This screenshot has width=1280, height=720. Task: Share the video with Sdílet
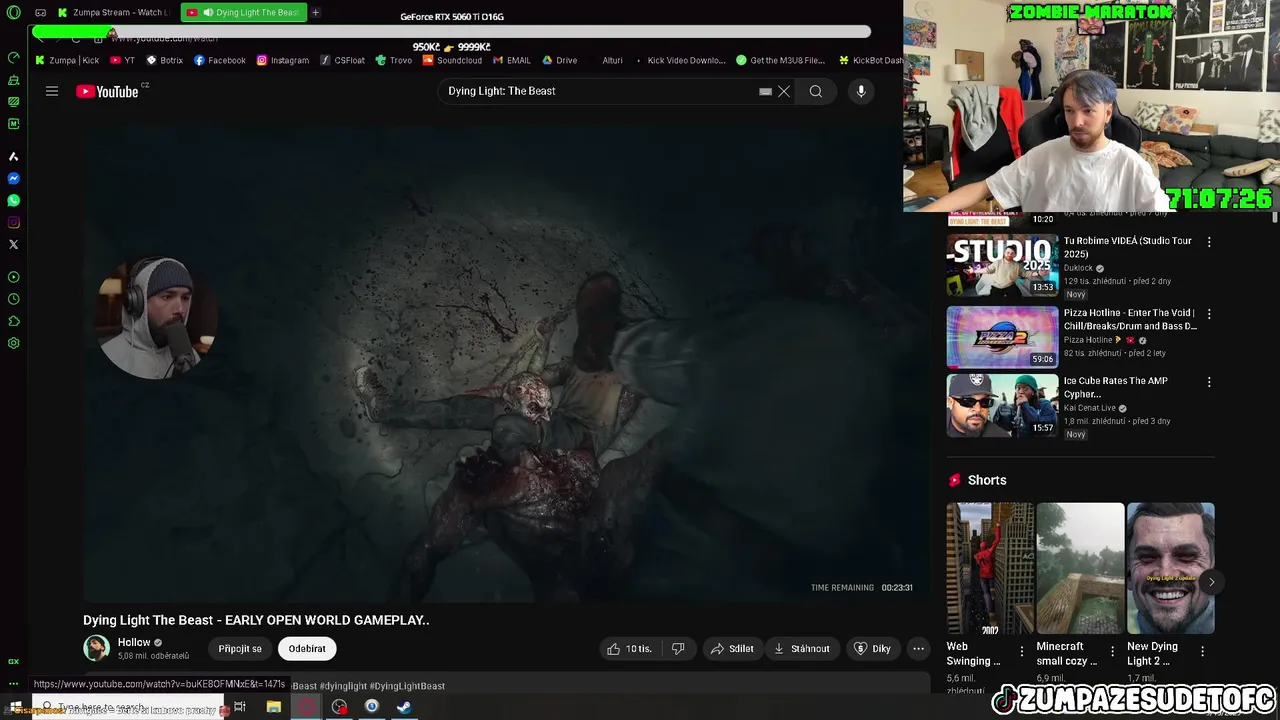tap(732, 649)
